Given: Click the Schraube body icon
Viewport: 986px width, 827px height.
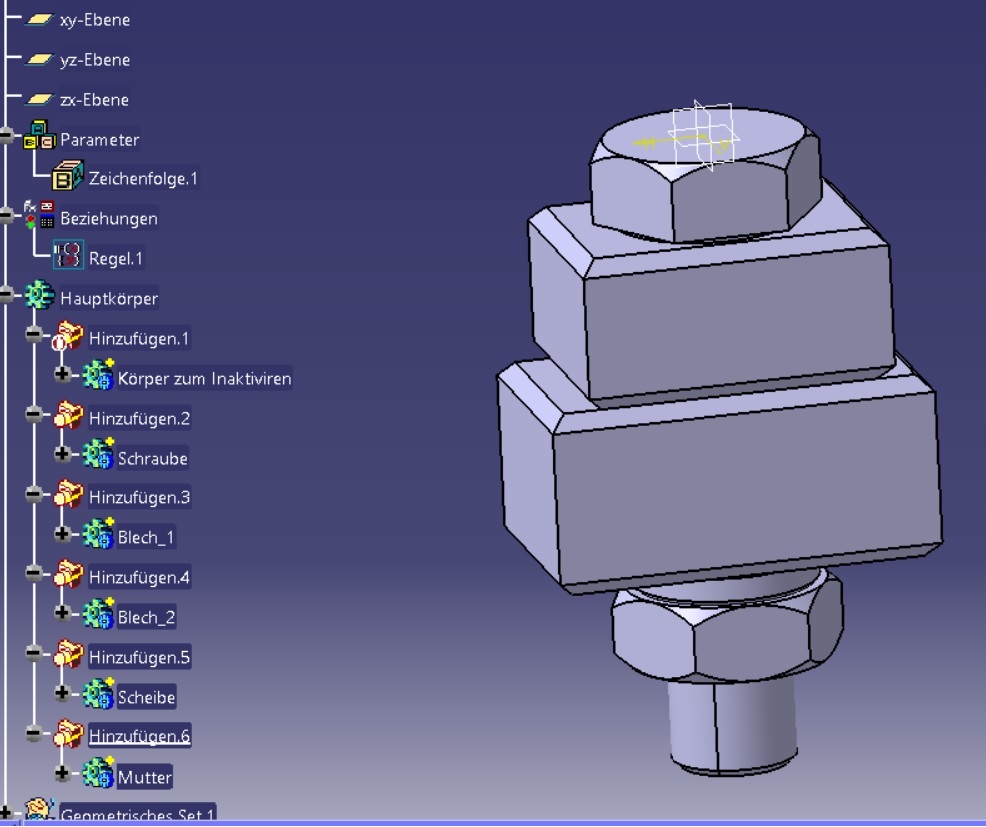Looking at the screenshot, I should click(97, 454).
